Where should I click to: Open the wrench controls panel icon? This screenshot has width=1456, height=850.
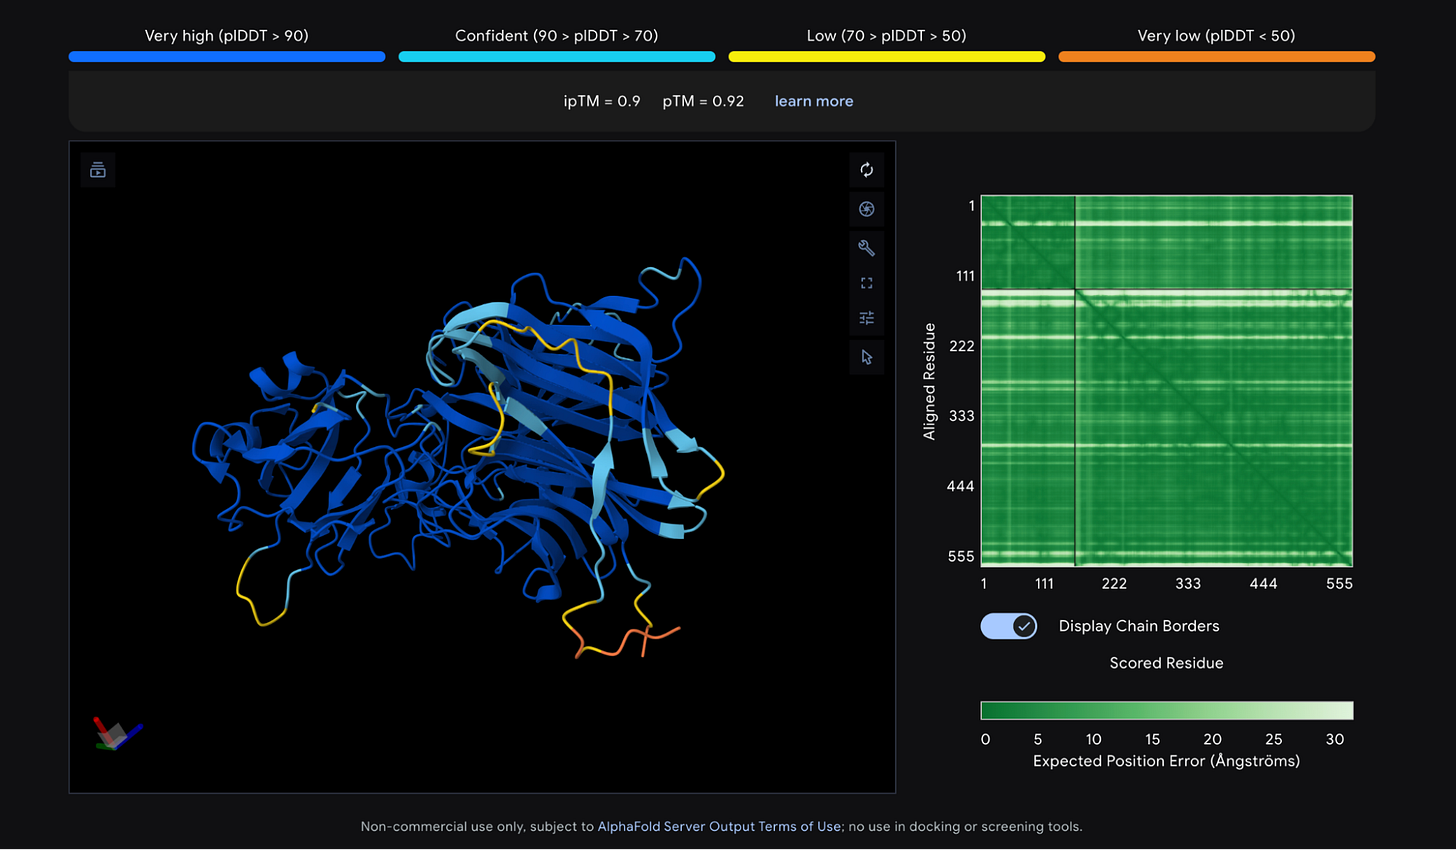[866, 247]
